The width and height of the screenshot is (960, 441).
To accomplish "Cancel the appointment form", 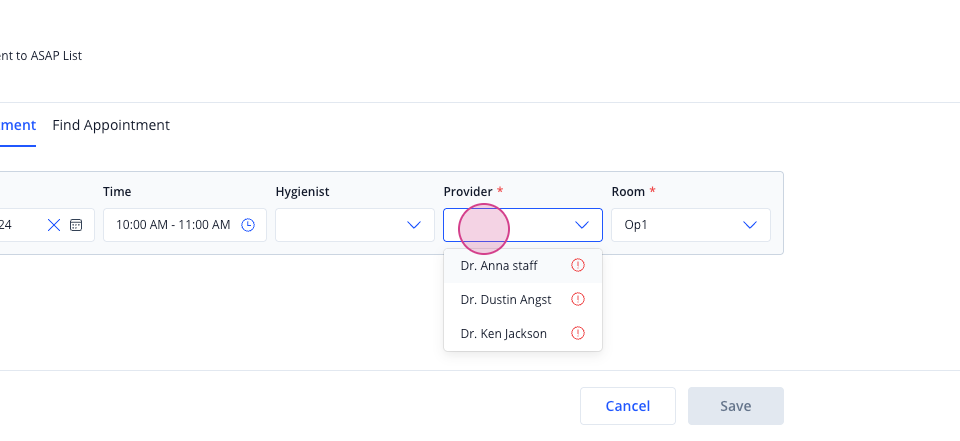I will tap(628, 406).
